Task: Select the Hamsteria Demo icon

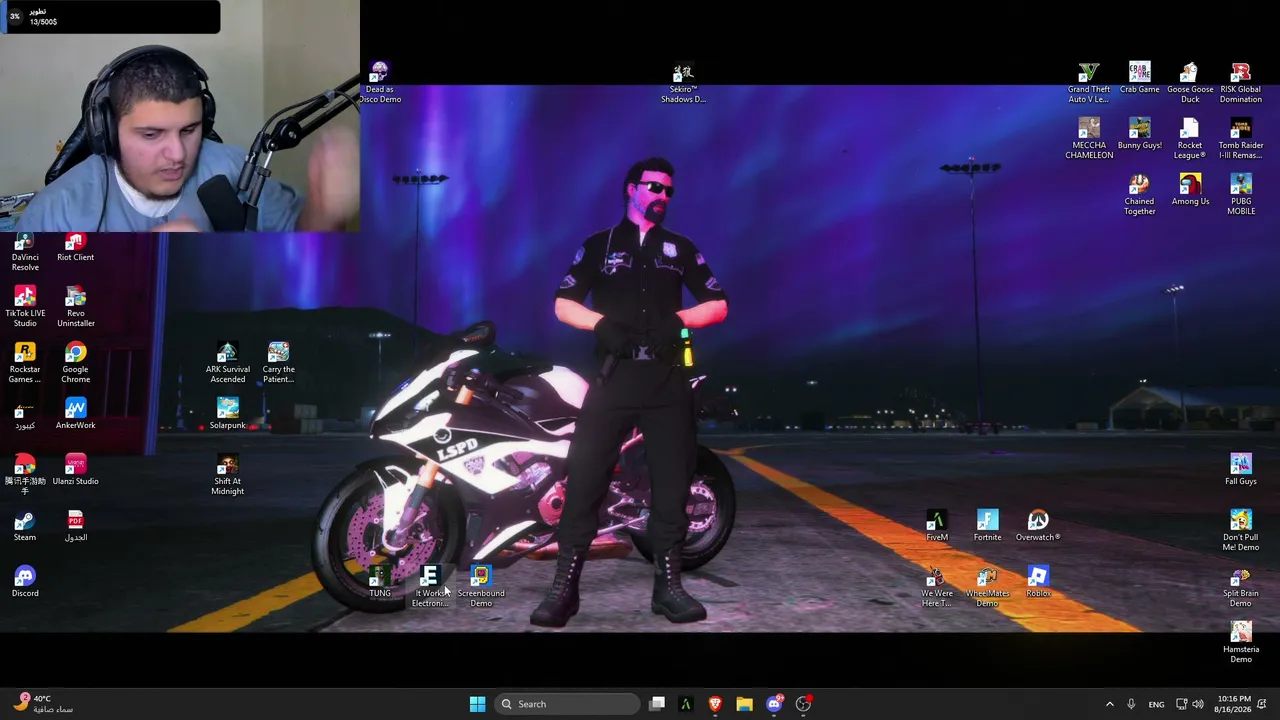Action: point(1241,643)
